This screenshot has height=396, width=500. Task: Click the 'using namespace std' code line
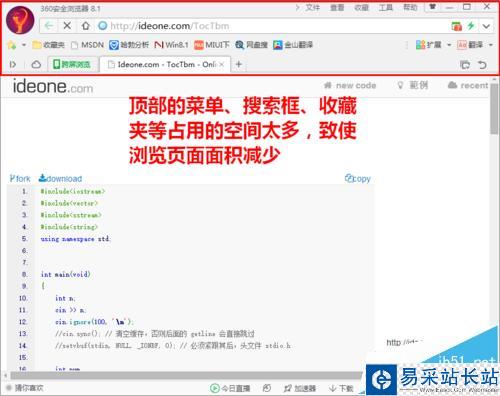(x=76, y=239)
